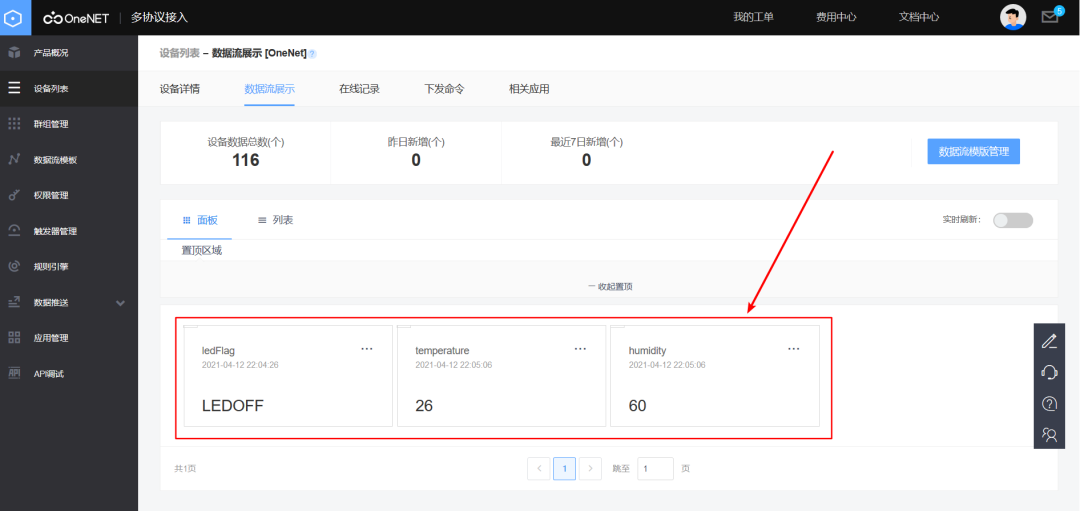1080x511 pixels.
Task: Go to next page arrow
Action: pos(590,469)
